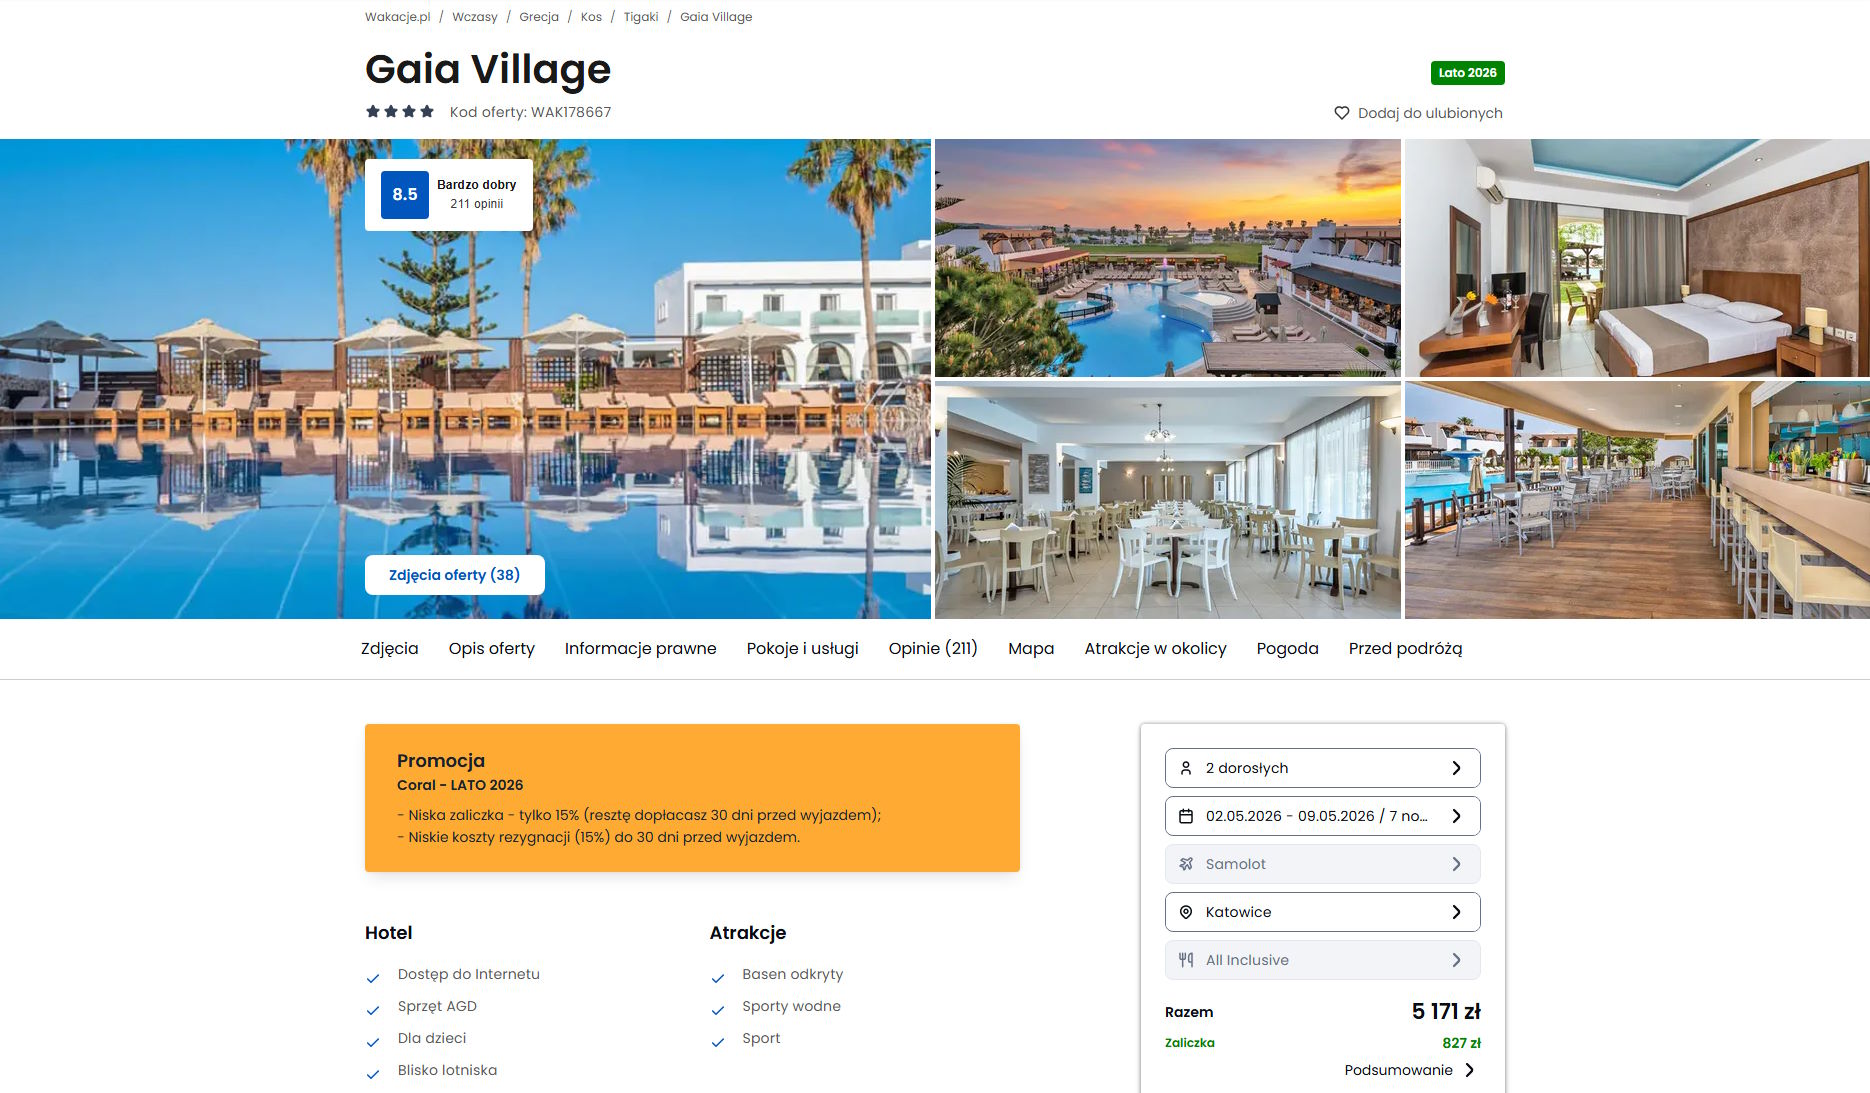Switch to the Opinie (211) tab
The width and height of the screenshot is (1870, 1093).
pyautogui.click(x=933, y=648)
